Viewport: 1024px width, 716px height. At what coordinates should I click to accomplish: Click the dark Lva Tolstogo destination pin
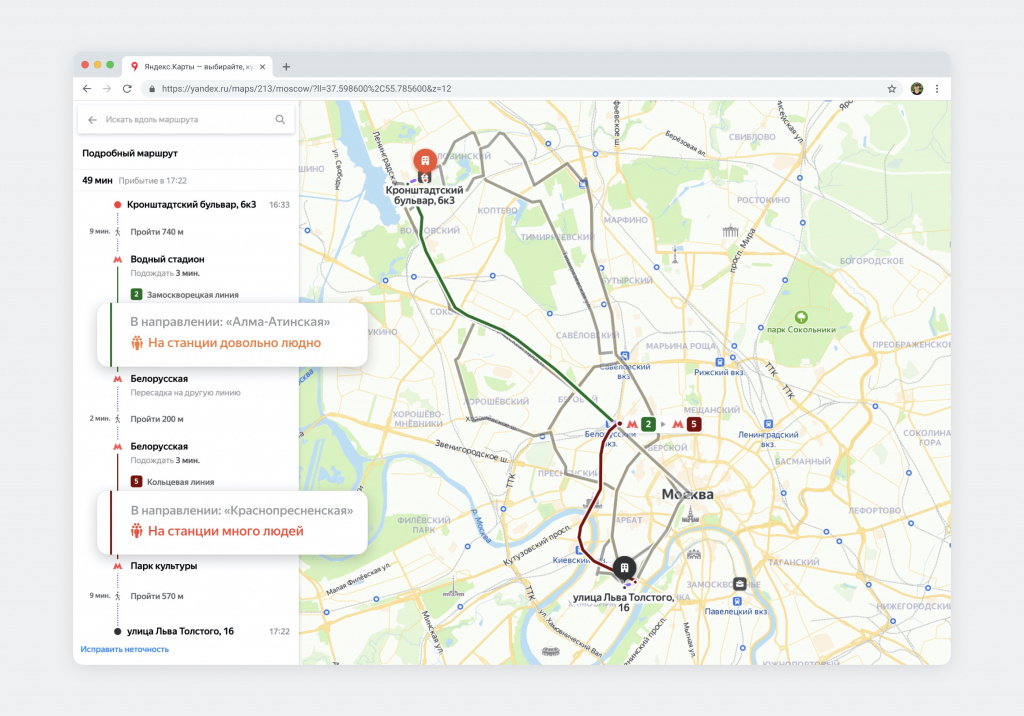pyautogui.click(x=624, y=567)
